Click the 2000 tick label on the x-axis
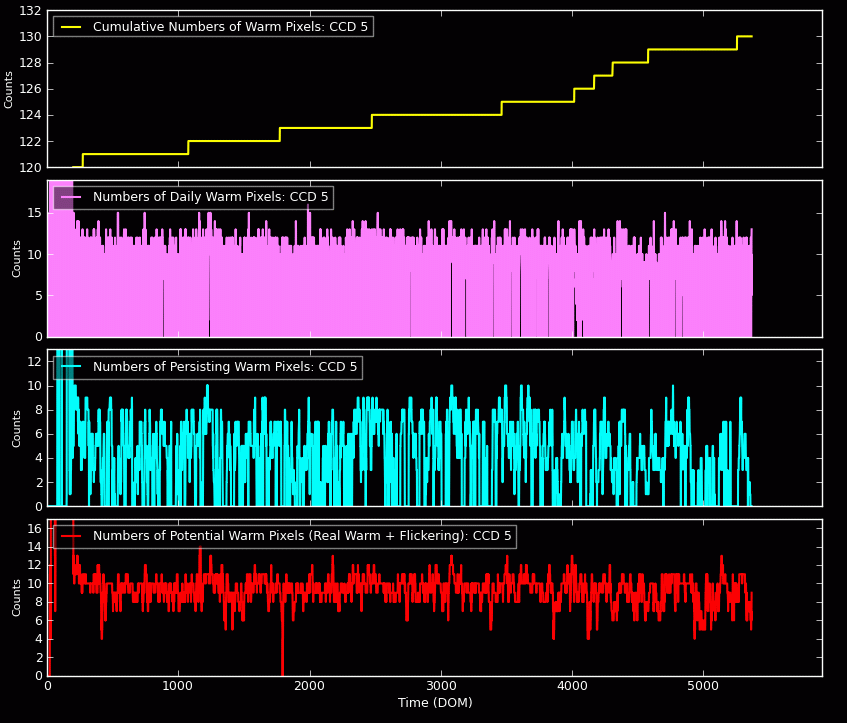The width and height of the screenshot is (847, 723). click(x=310, y=687)
